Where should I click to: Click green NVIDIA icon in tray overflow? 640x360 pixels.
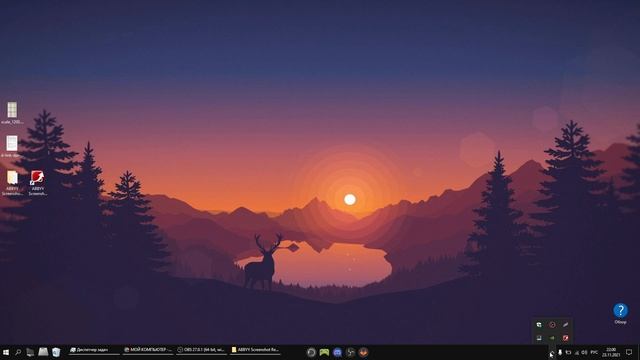coord(552,338)
